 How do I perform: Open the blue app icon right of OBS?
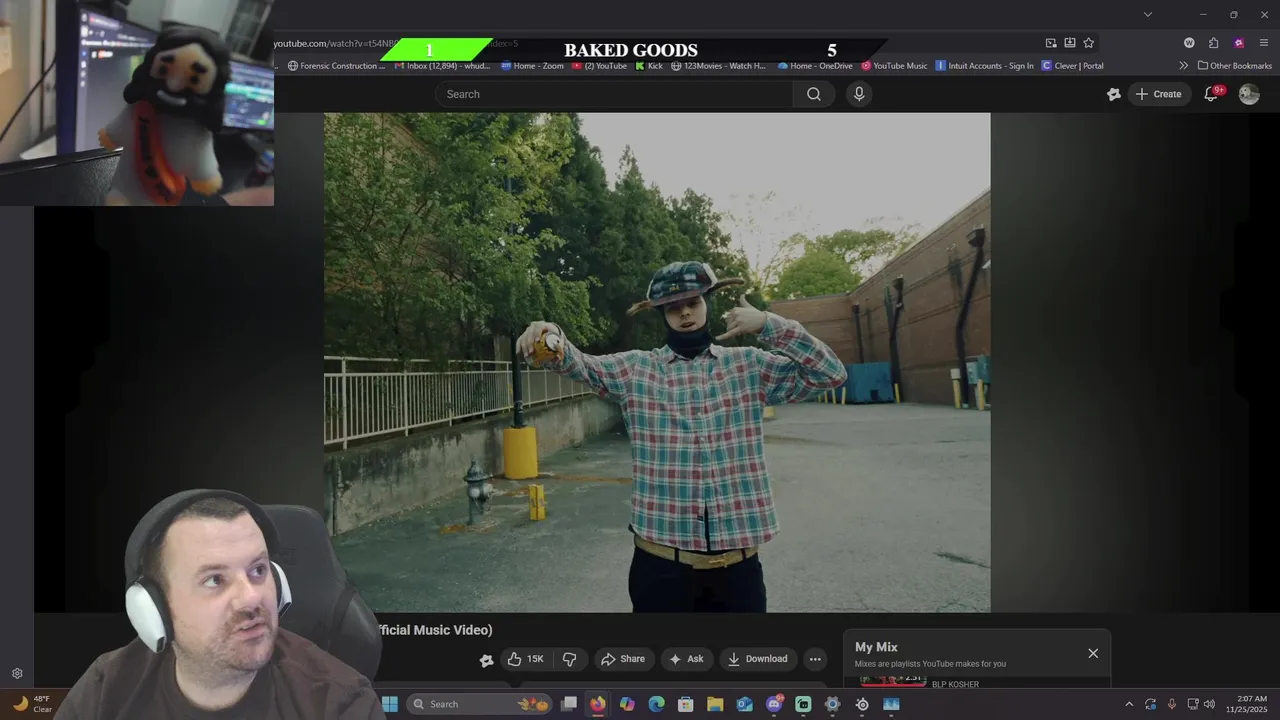click(x=891, y=704)
